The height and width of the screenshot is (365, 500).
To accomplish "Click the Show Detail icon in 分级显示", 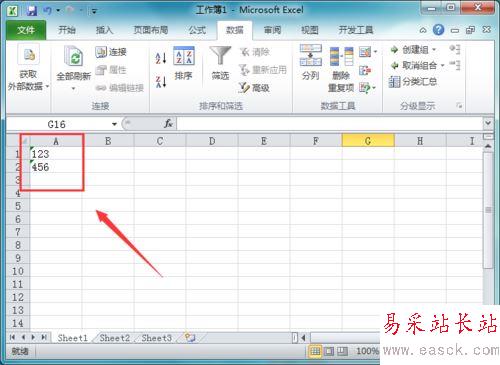I will (x=455, y=49).
